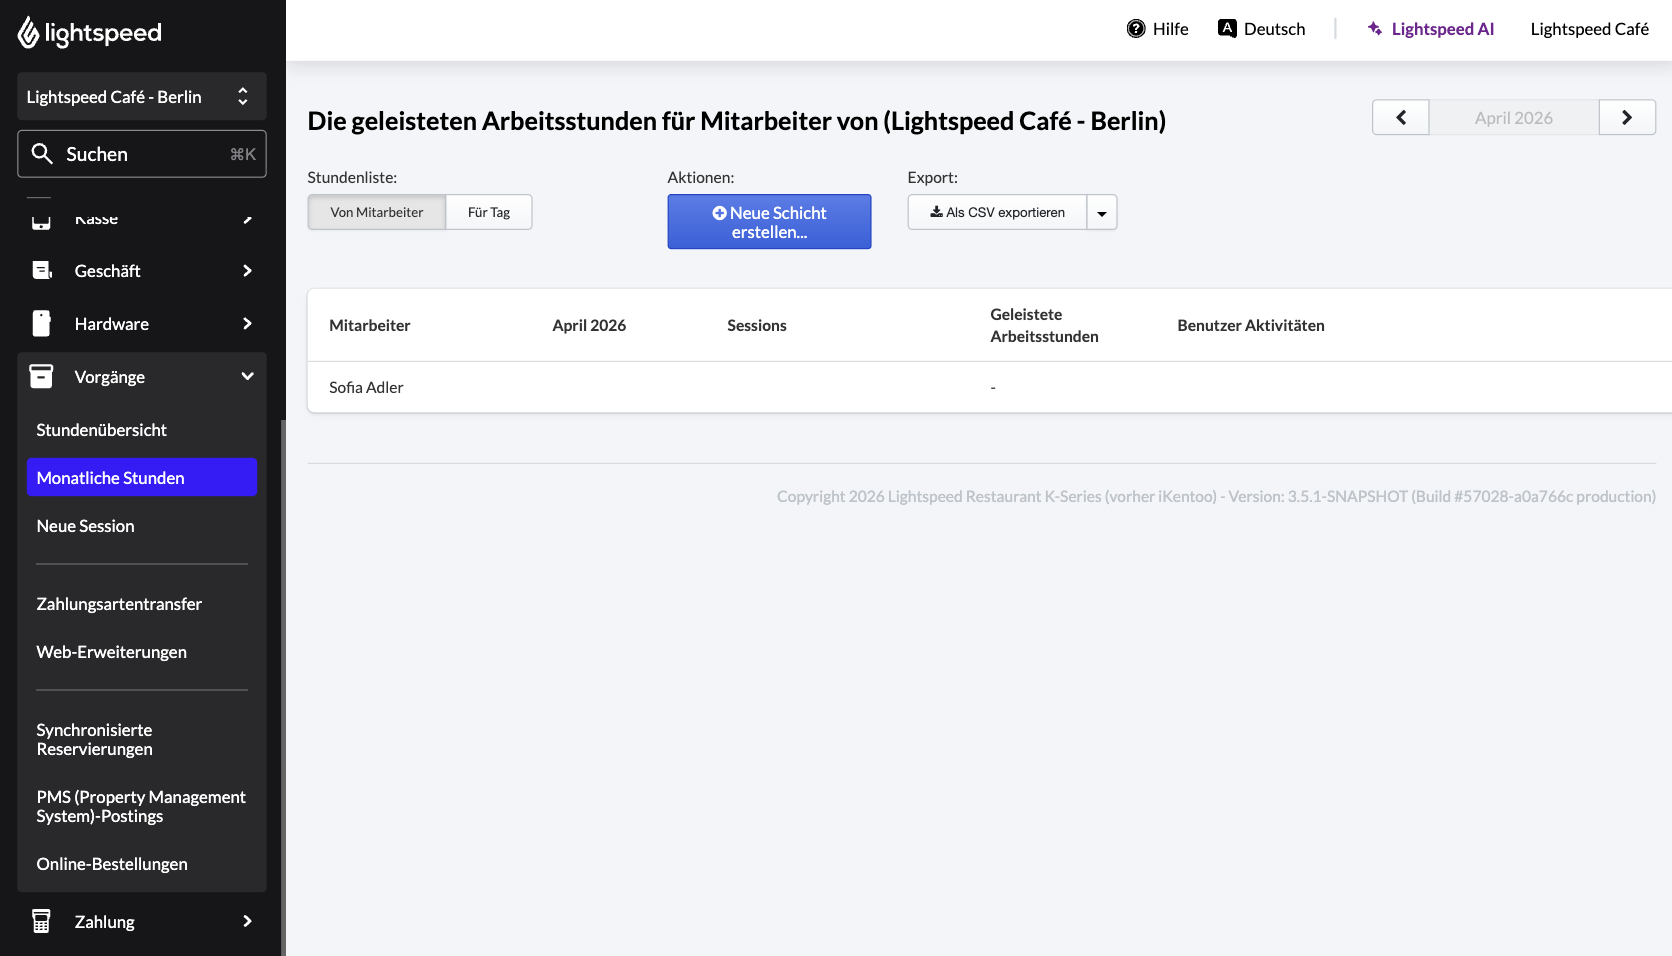Screen dimensions: 1672x956
Task: Click the Hardware sidebar icon
Action: click(42, 324)
